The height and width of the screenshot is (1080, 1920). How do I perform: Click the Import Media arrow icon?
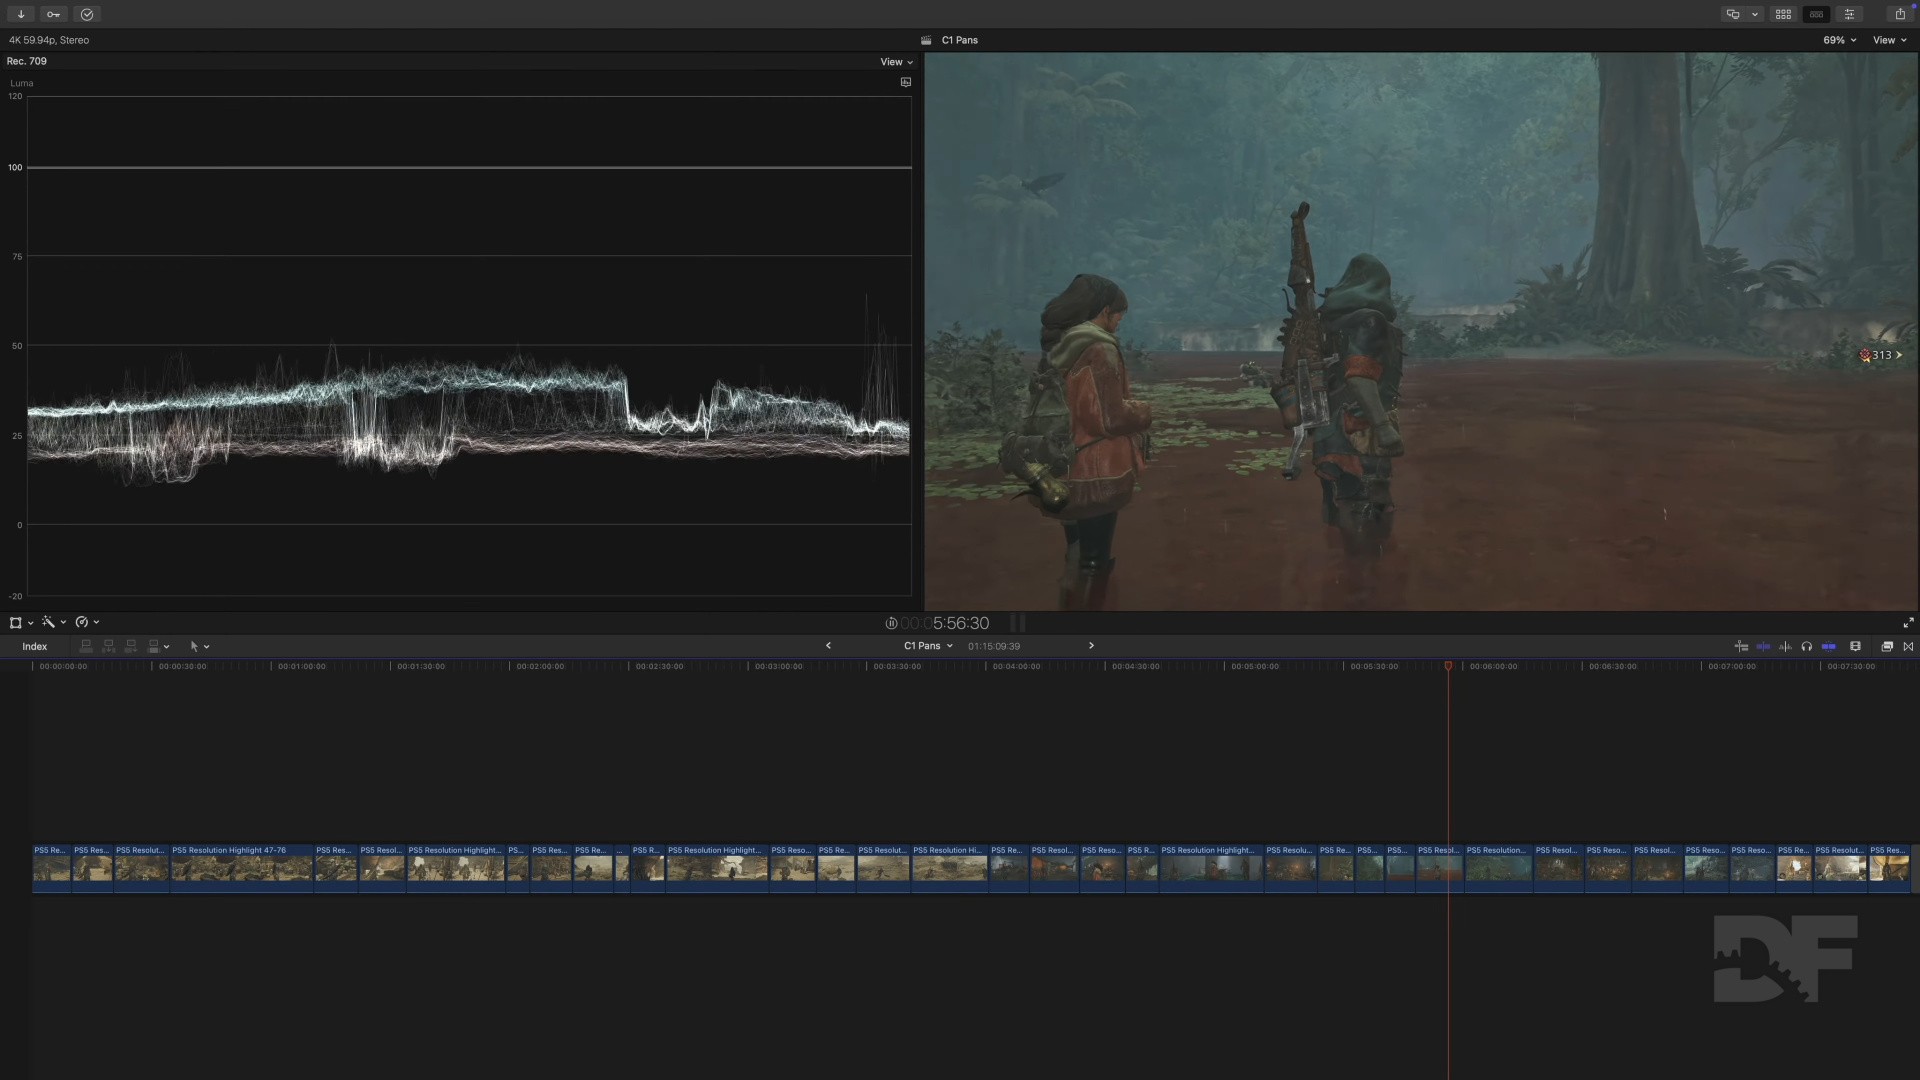tap(21, 14)
